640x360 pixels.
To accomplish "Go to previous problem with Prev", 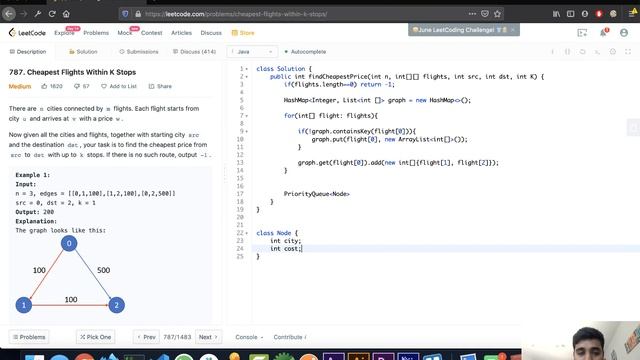I will click(x=146, y=337).
